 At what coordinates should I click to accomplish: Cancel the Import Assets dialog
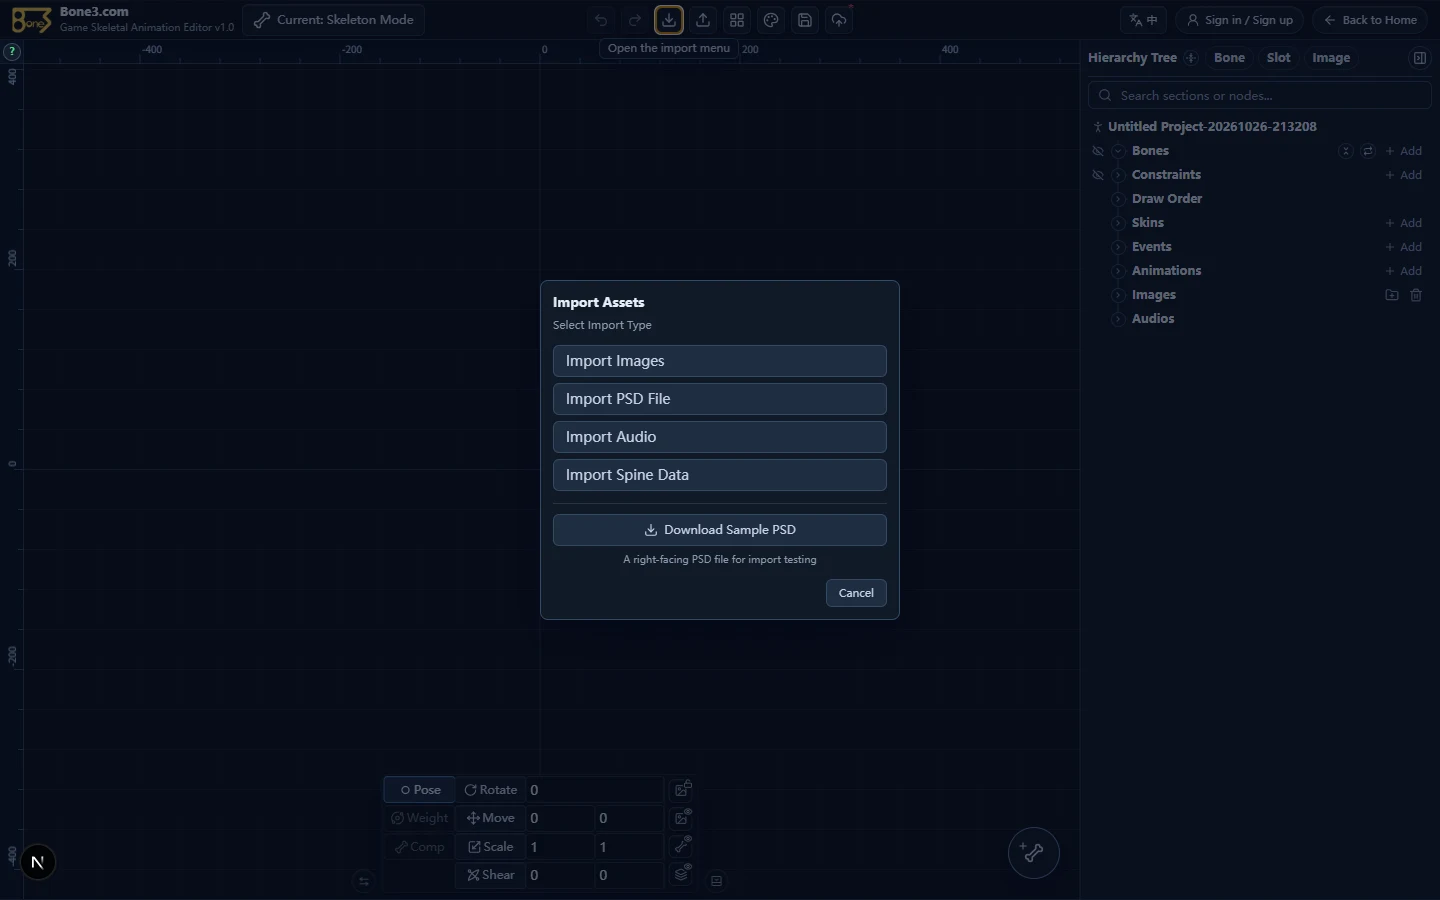click(856, 593)
